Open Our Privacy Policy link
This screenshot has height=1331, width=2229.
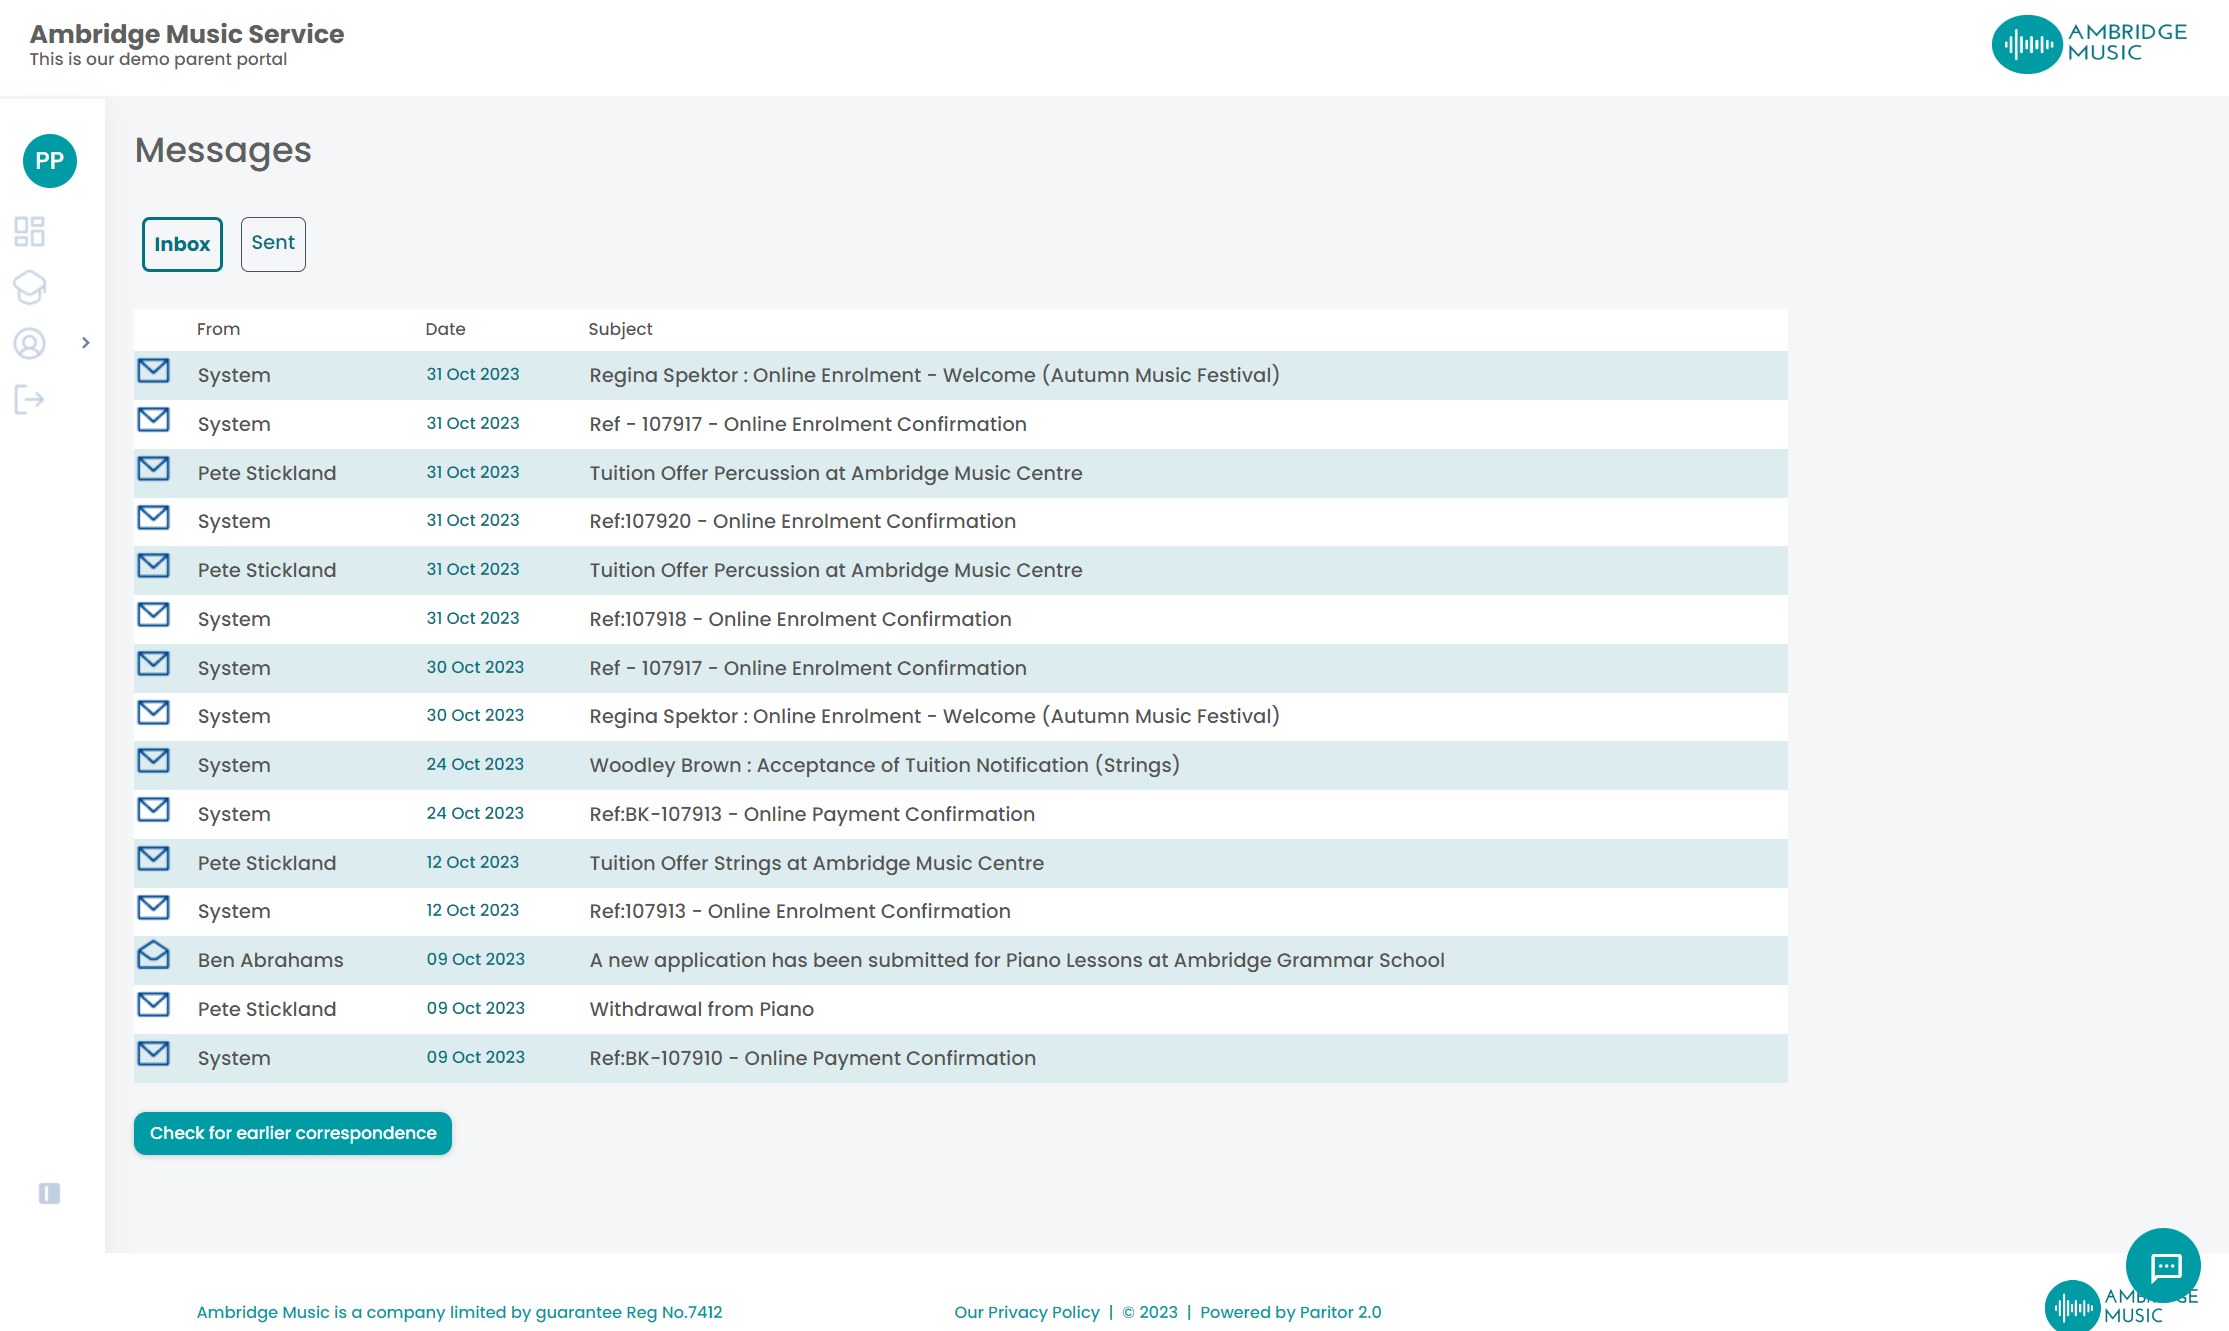point(1026,1312)
